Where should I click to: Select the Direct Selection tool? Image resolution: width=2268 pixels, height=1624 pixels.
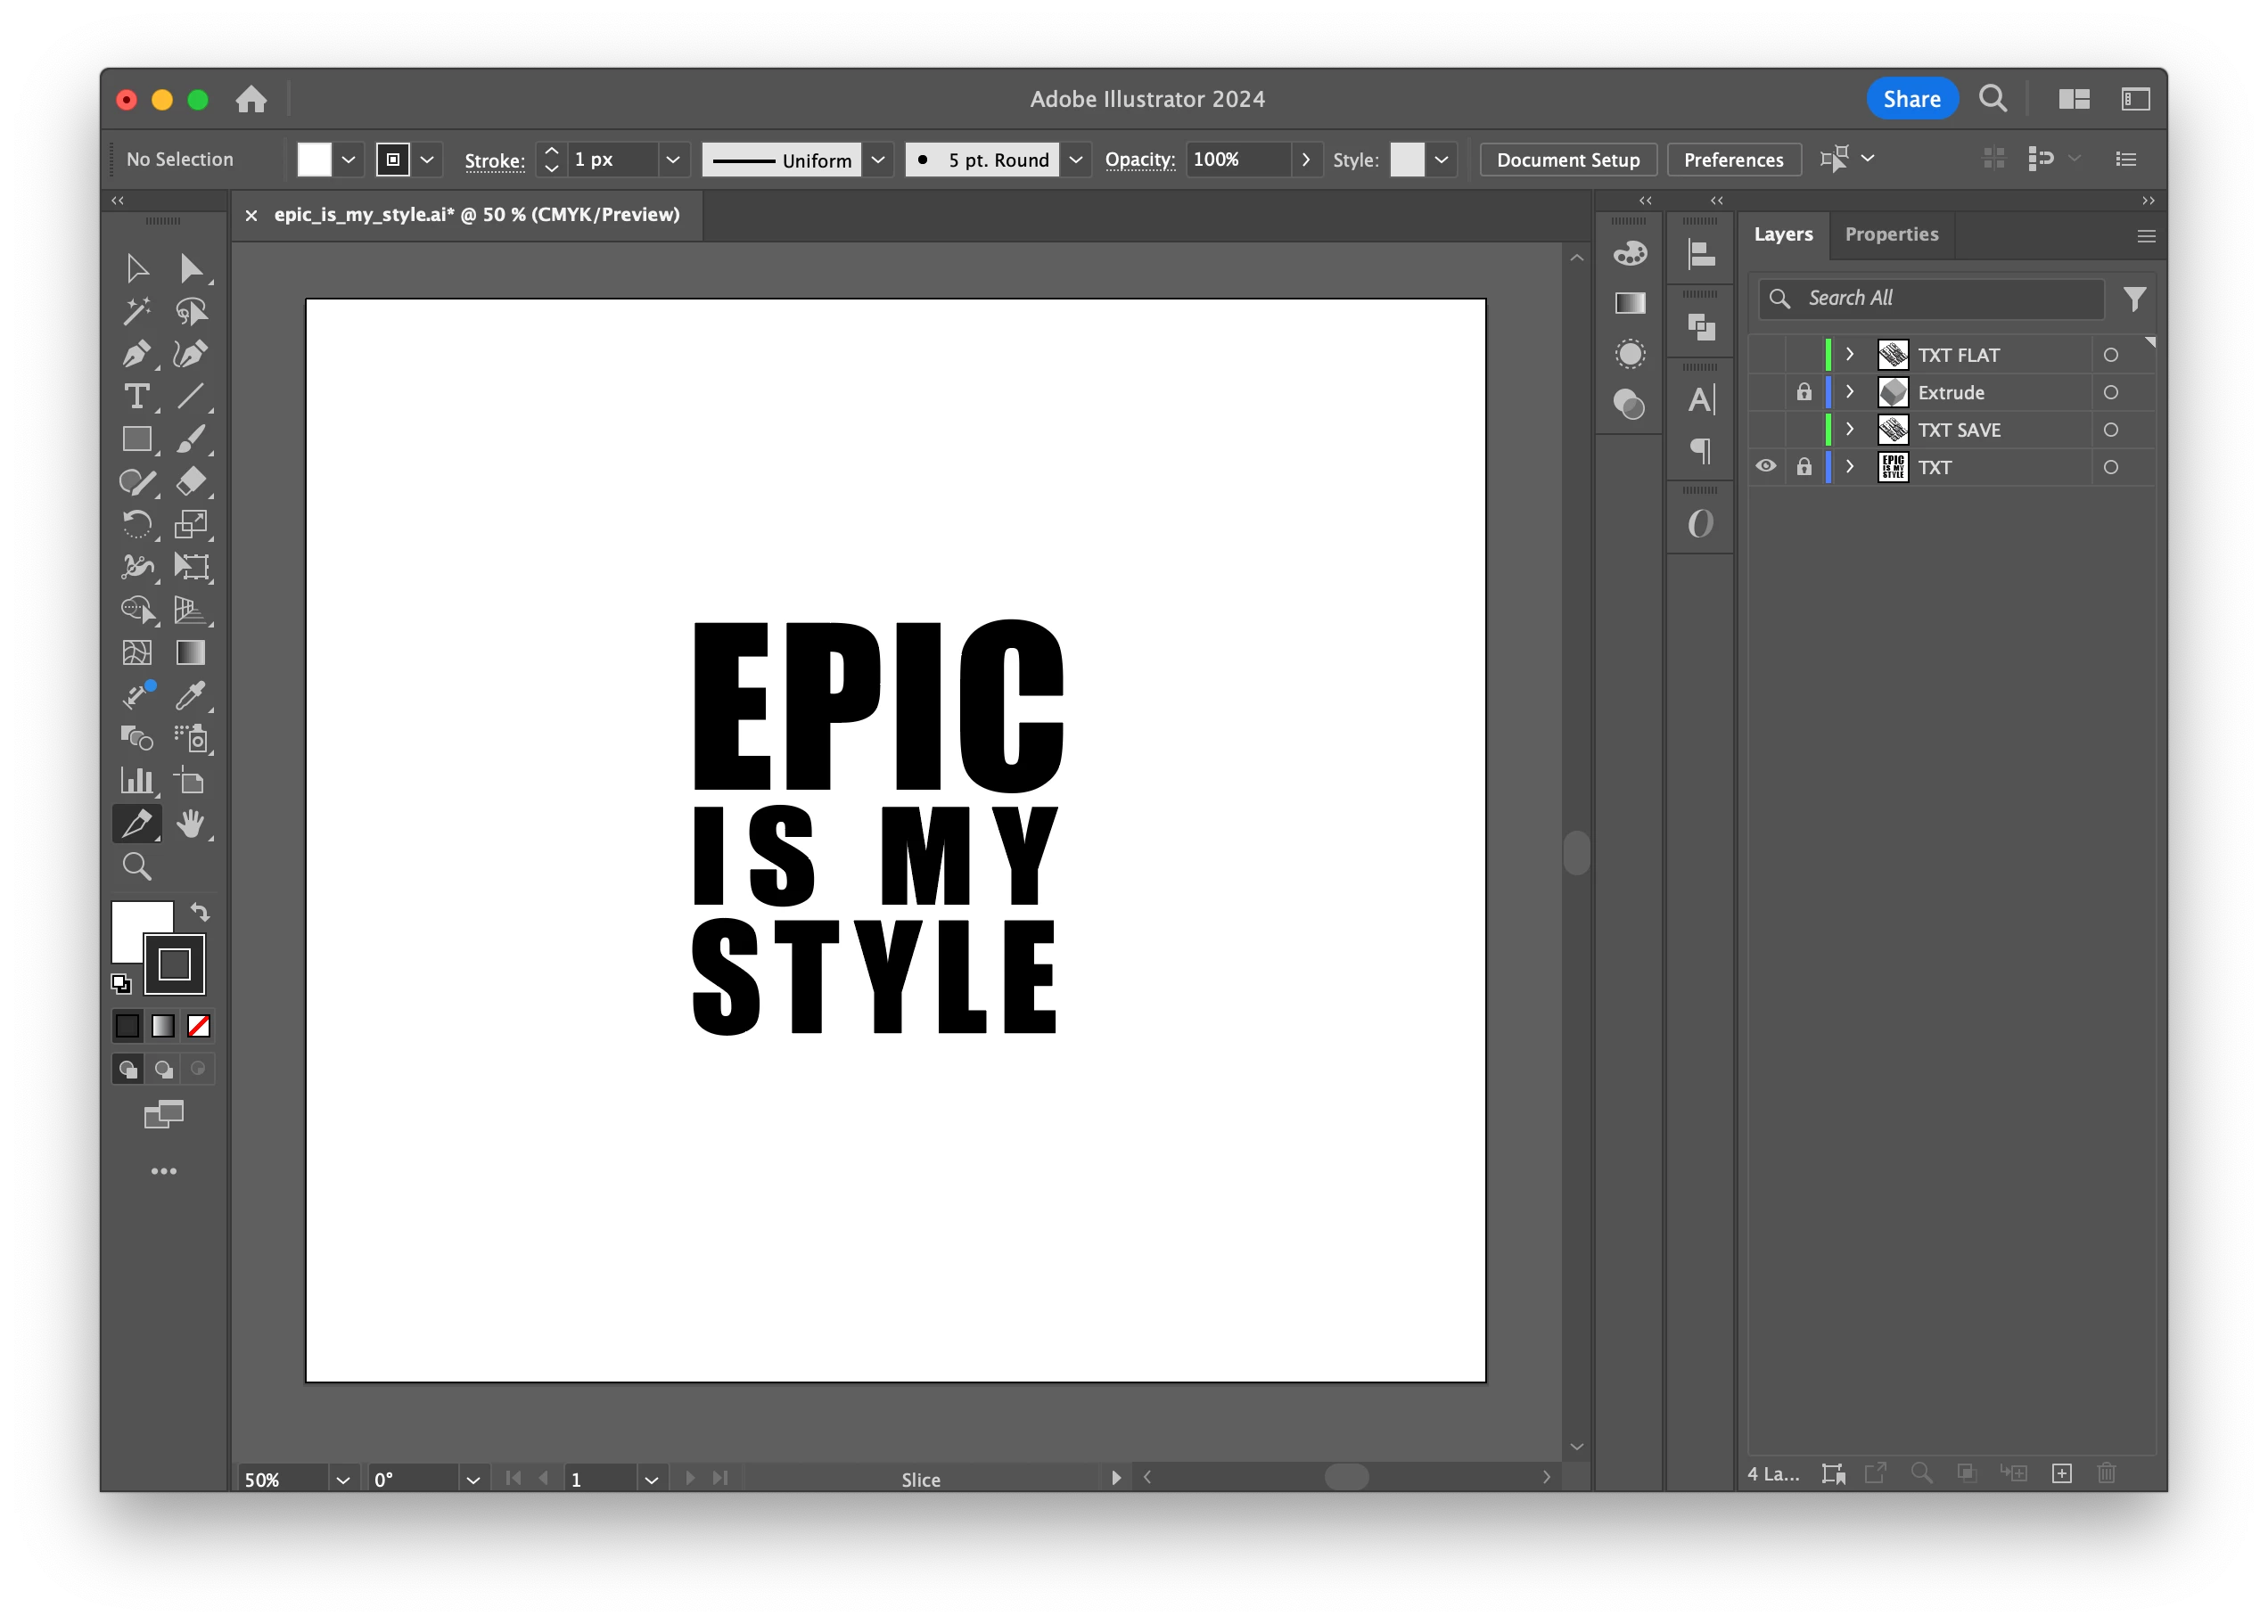[x=190, y=268]
